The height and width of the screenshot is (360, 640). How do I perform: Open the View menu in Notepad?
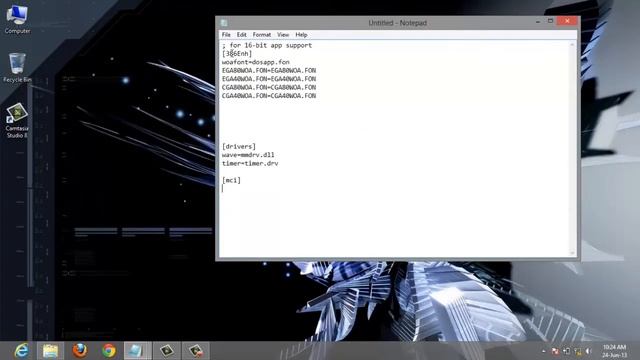(283, 35)
